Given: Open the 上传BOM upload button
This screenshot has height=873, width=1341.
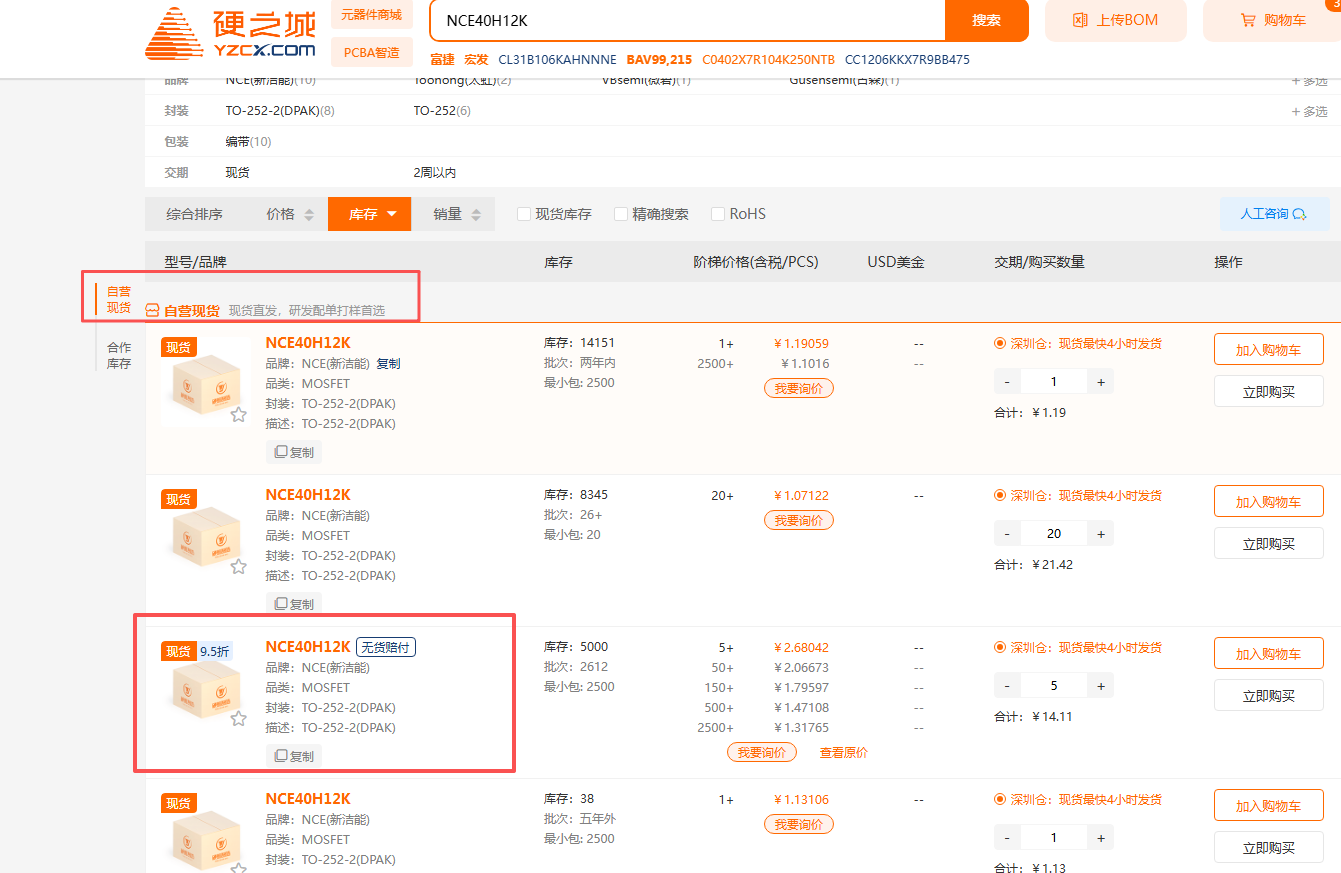Looking at the screenshot, I should (1116, 20).
